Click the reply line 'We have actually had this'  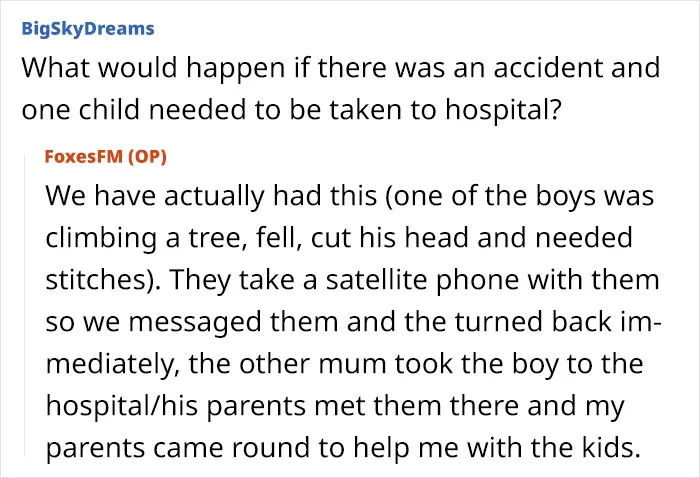point(350,195)
